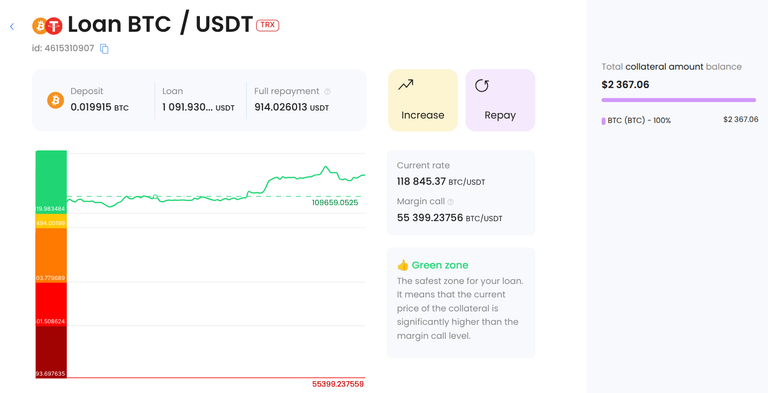Click the BTC (BTC) - 100% legend entry

coord(636,121)
